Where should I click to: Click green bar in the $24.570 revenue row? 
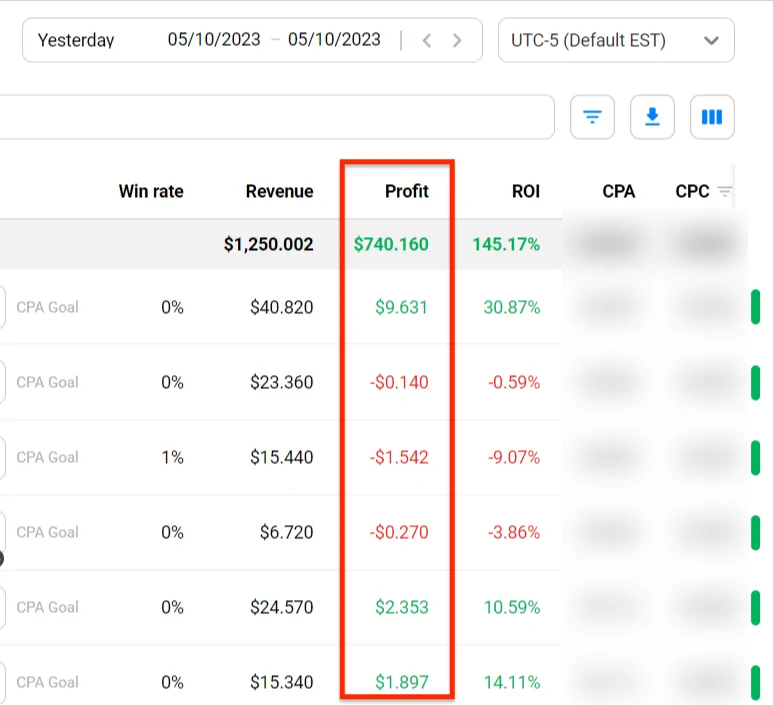click(755, 607)
